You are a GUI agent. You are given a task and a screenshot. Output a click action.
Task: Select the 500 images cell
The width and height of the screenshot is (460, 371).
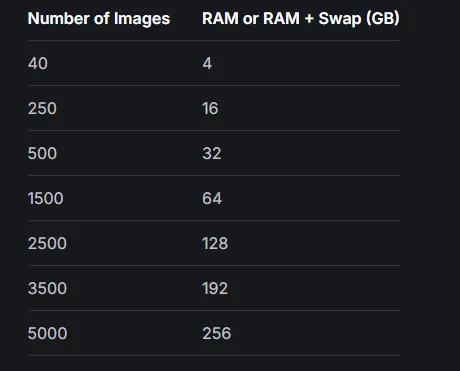[x=42, y=153]
